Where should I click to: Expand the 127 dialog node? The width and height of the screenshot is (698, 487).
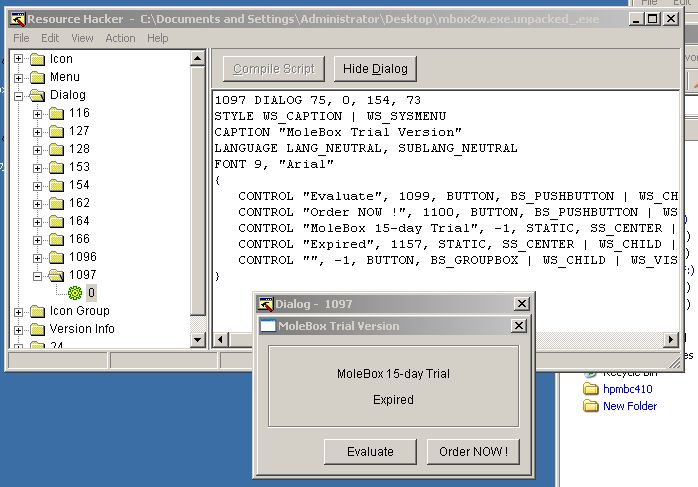pos(37,132)
